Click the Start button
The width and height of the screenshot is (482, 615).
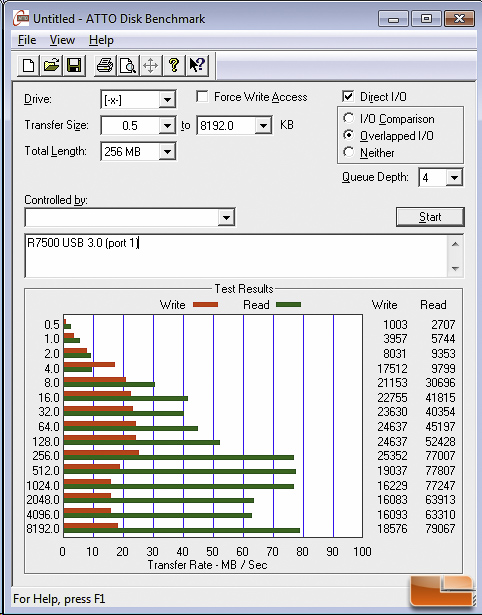pyautogui.click(x=430, y=217)
